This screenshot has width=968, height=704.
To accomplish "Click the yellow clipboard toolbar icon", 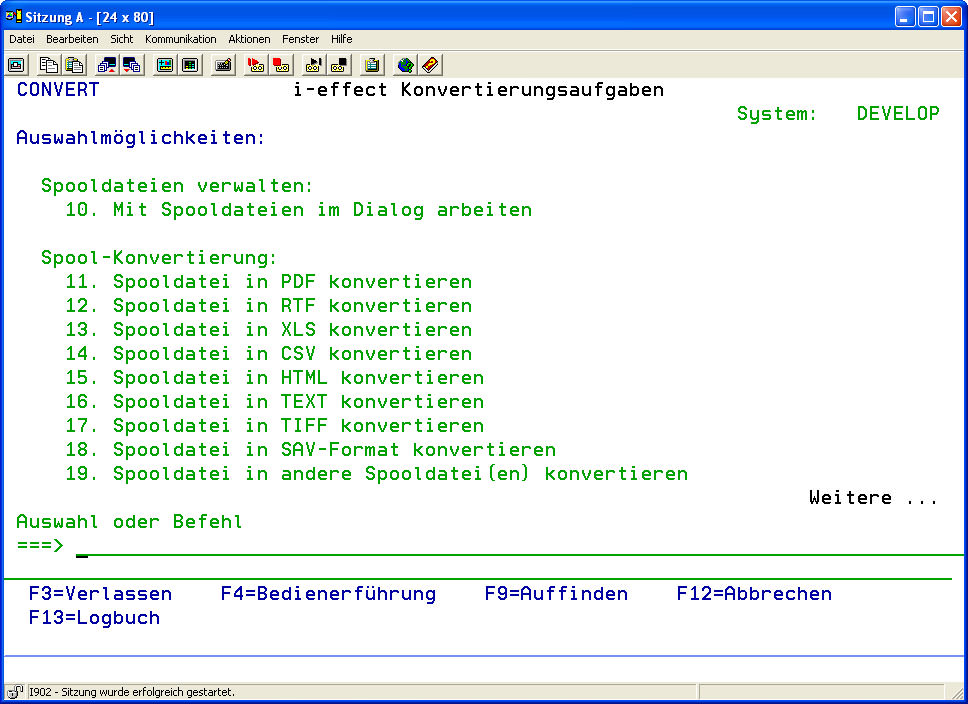I will (372, 65).
